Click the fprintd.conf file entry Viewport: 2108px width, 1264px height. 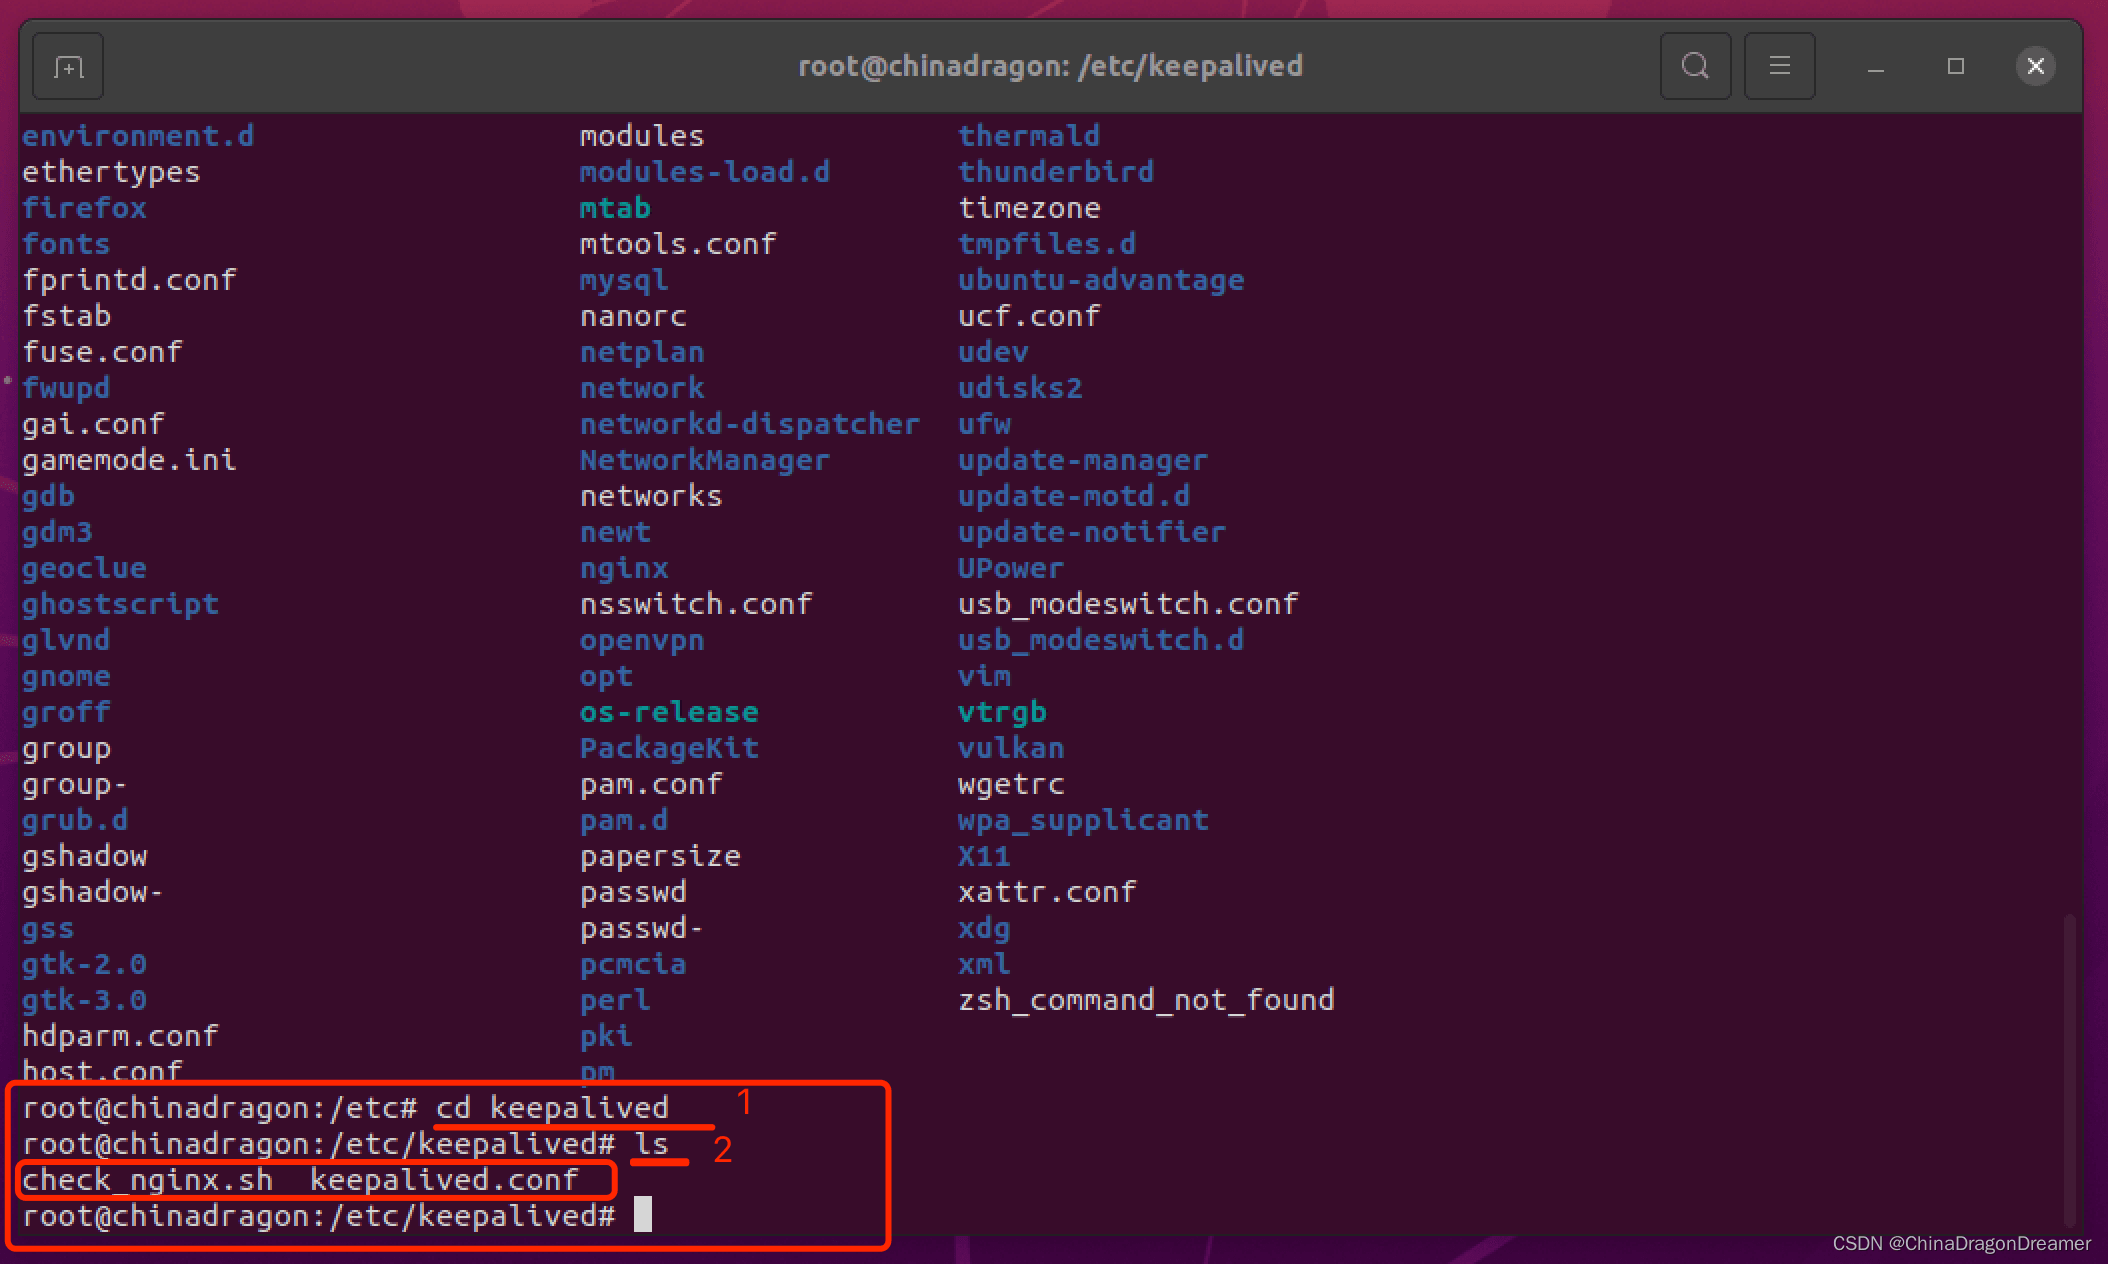[x=129, y=280]
